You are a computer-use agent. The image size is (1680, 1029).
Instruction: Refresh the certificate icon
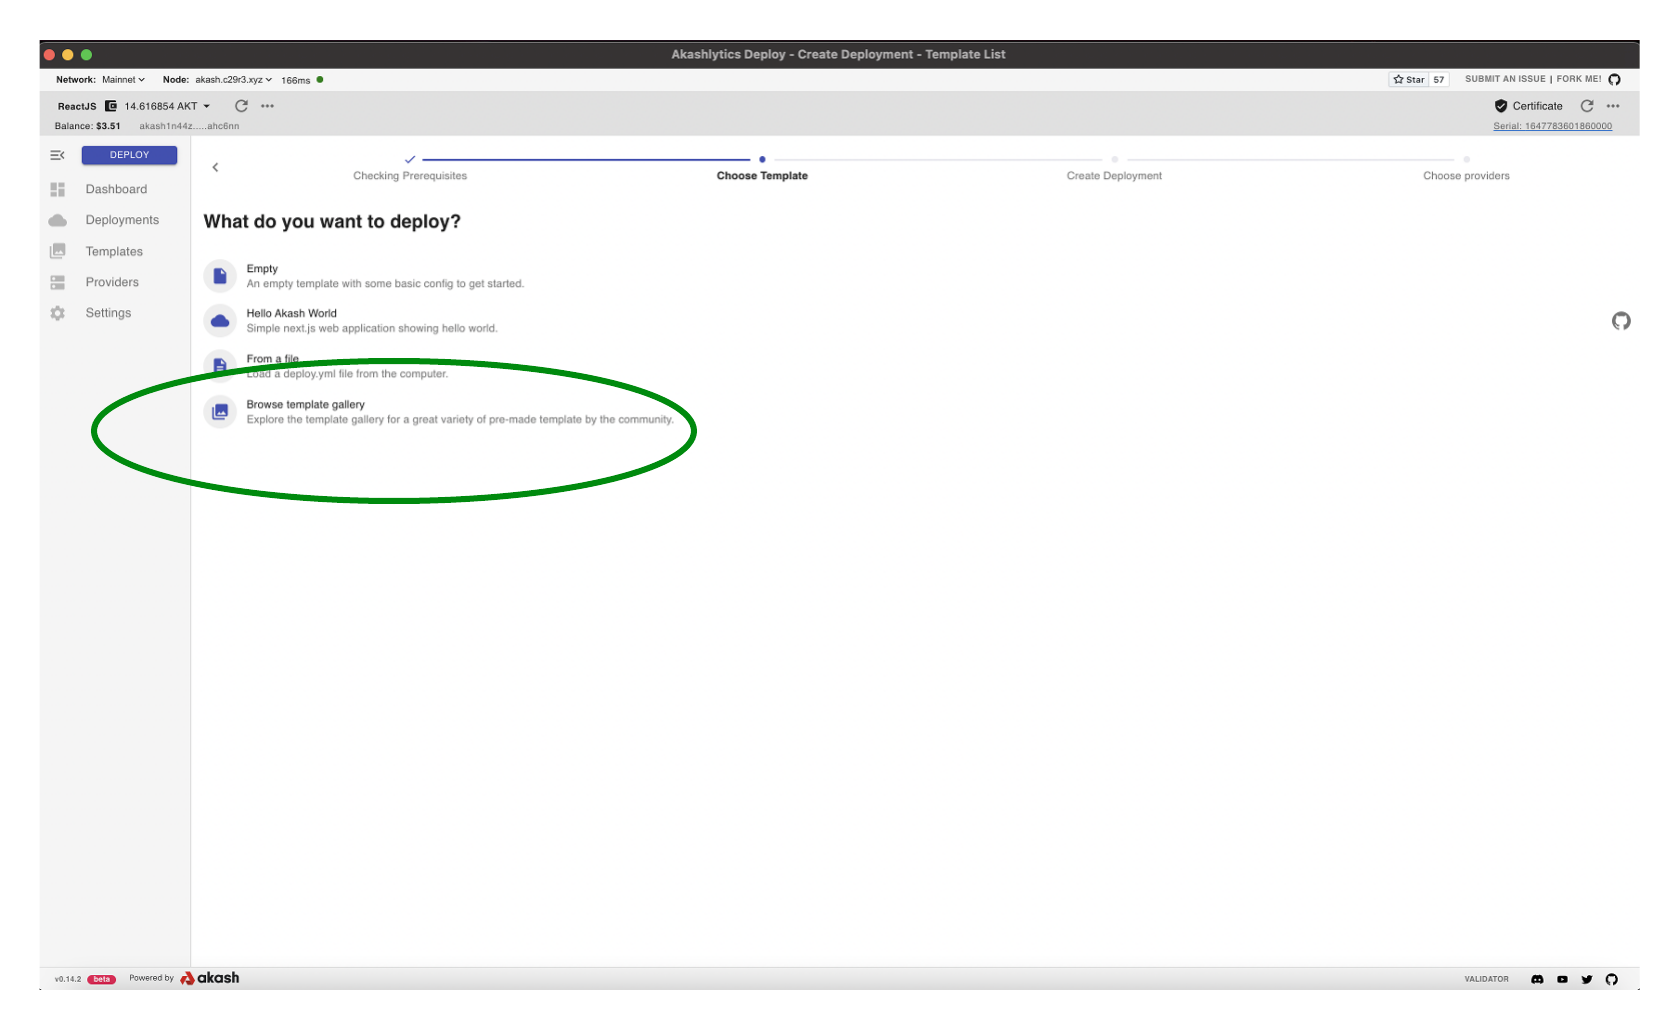(x=1587, y=106)
